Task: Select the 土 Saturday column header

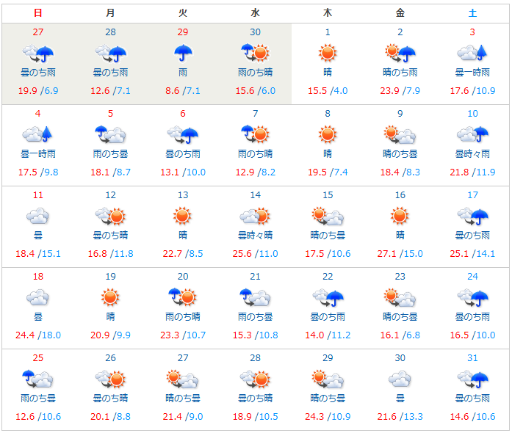Action: click(x=472, y=13)
